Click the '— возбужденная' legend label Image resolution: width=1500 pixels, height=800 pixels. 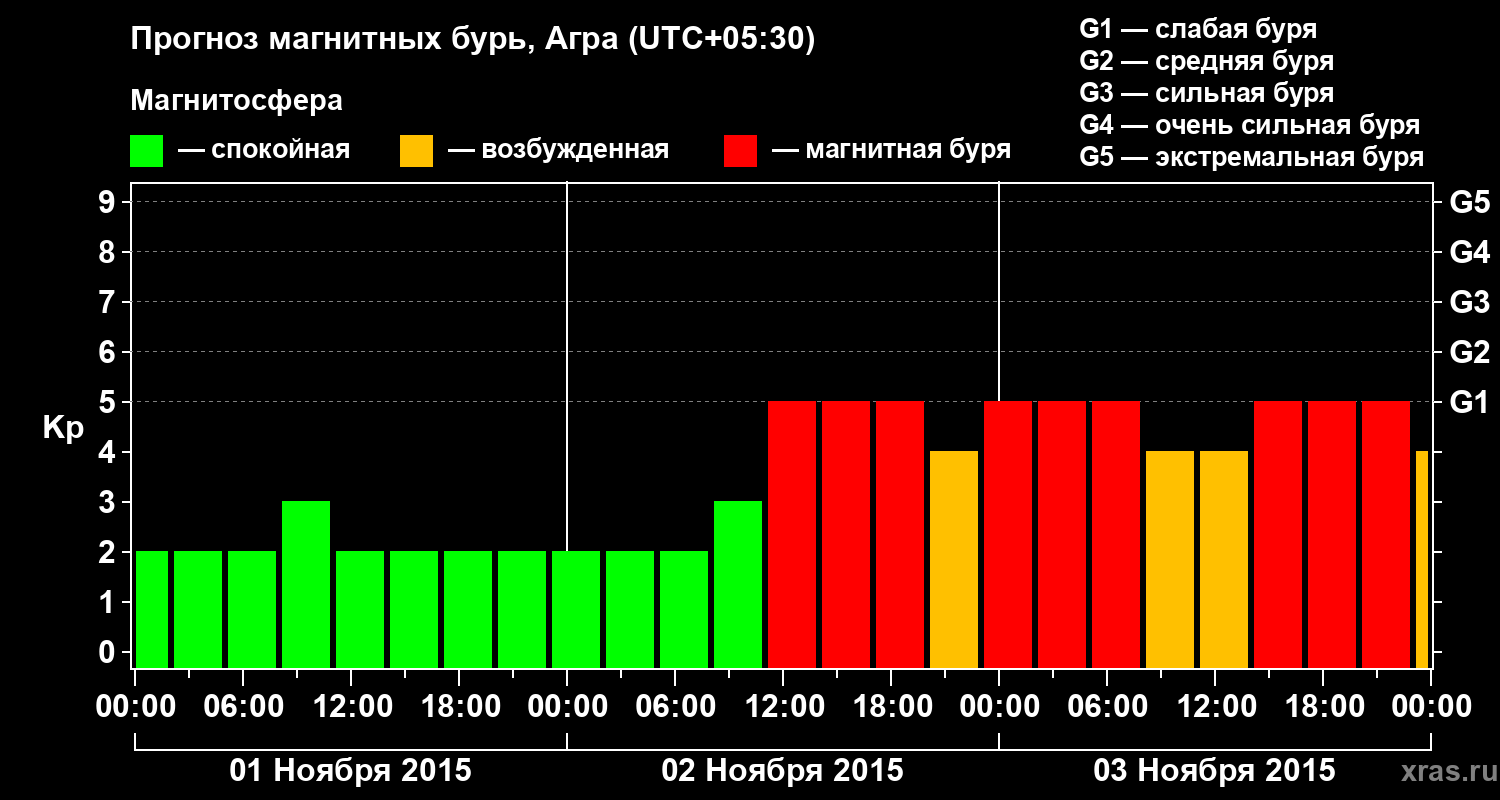point(558,151)
